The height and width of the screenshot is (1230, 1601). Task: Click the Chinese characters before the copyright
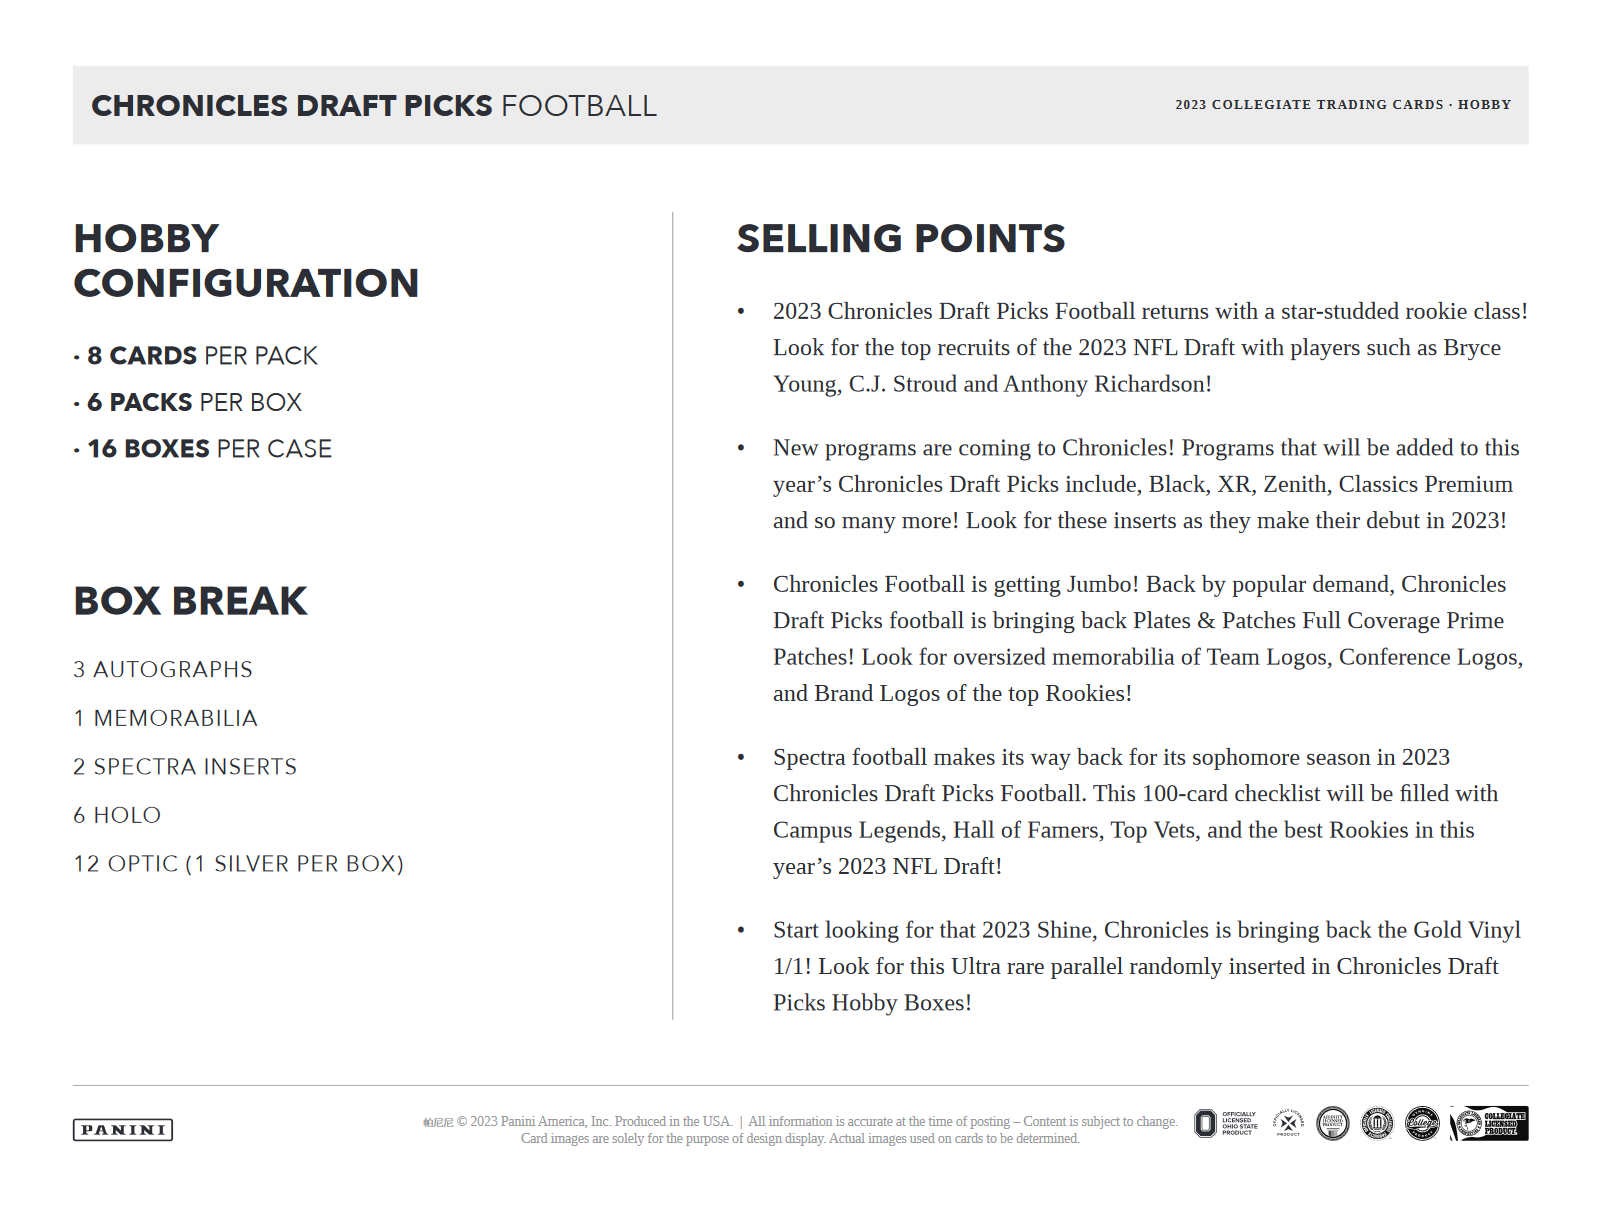tap(438, 1123)
